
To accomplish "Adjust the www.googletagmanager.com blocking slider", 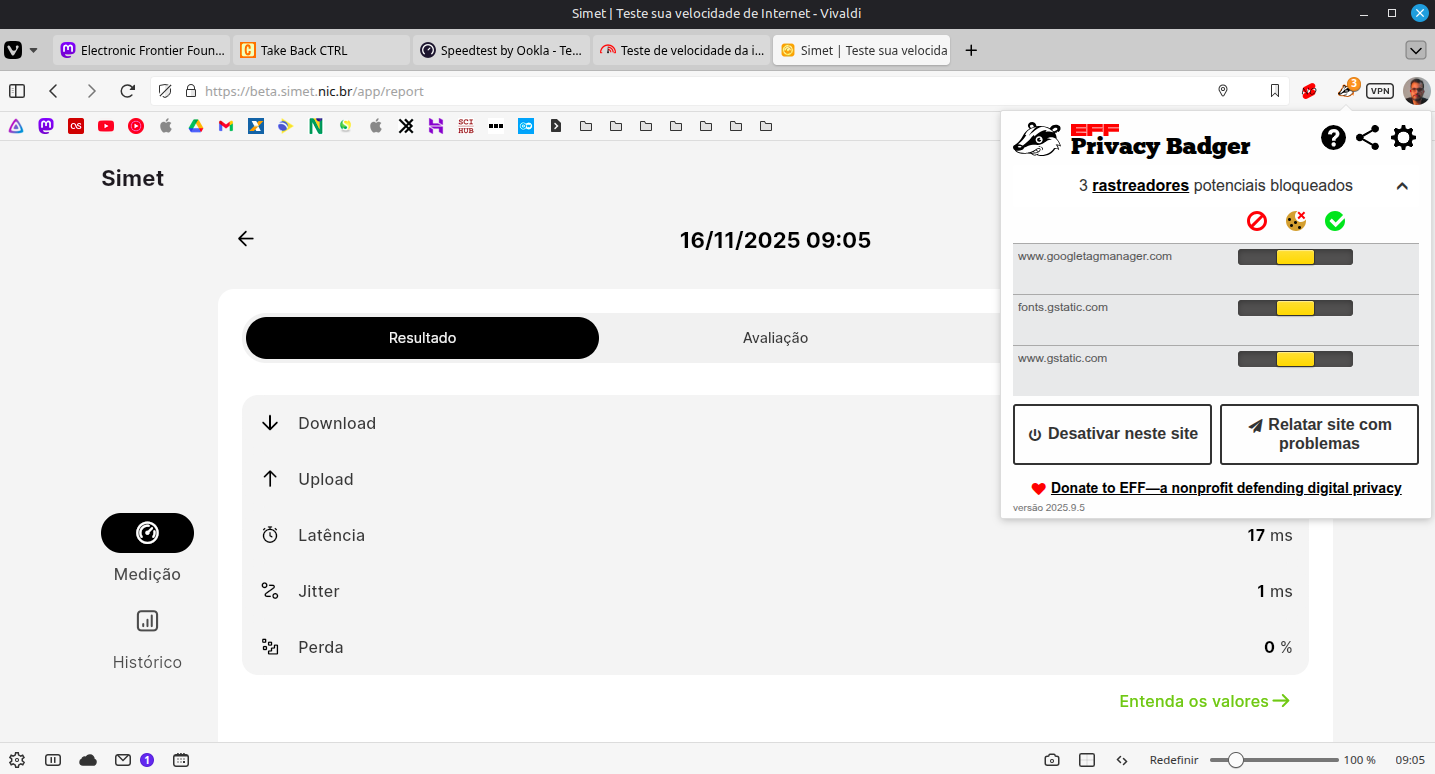I will [1295, 257].
